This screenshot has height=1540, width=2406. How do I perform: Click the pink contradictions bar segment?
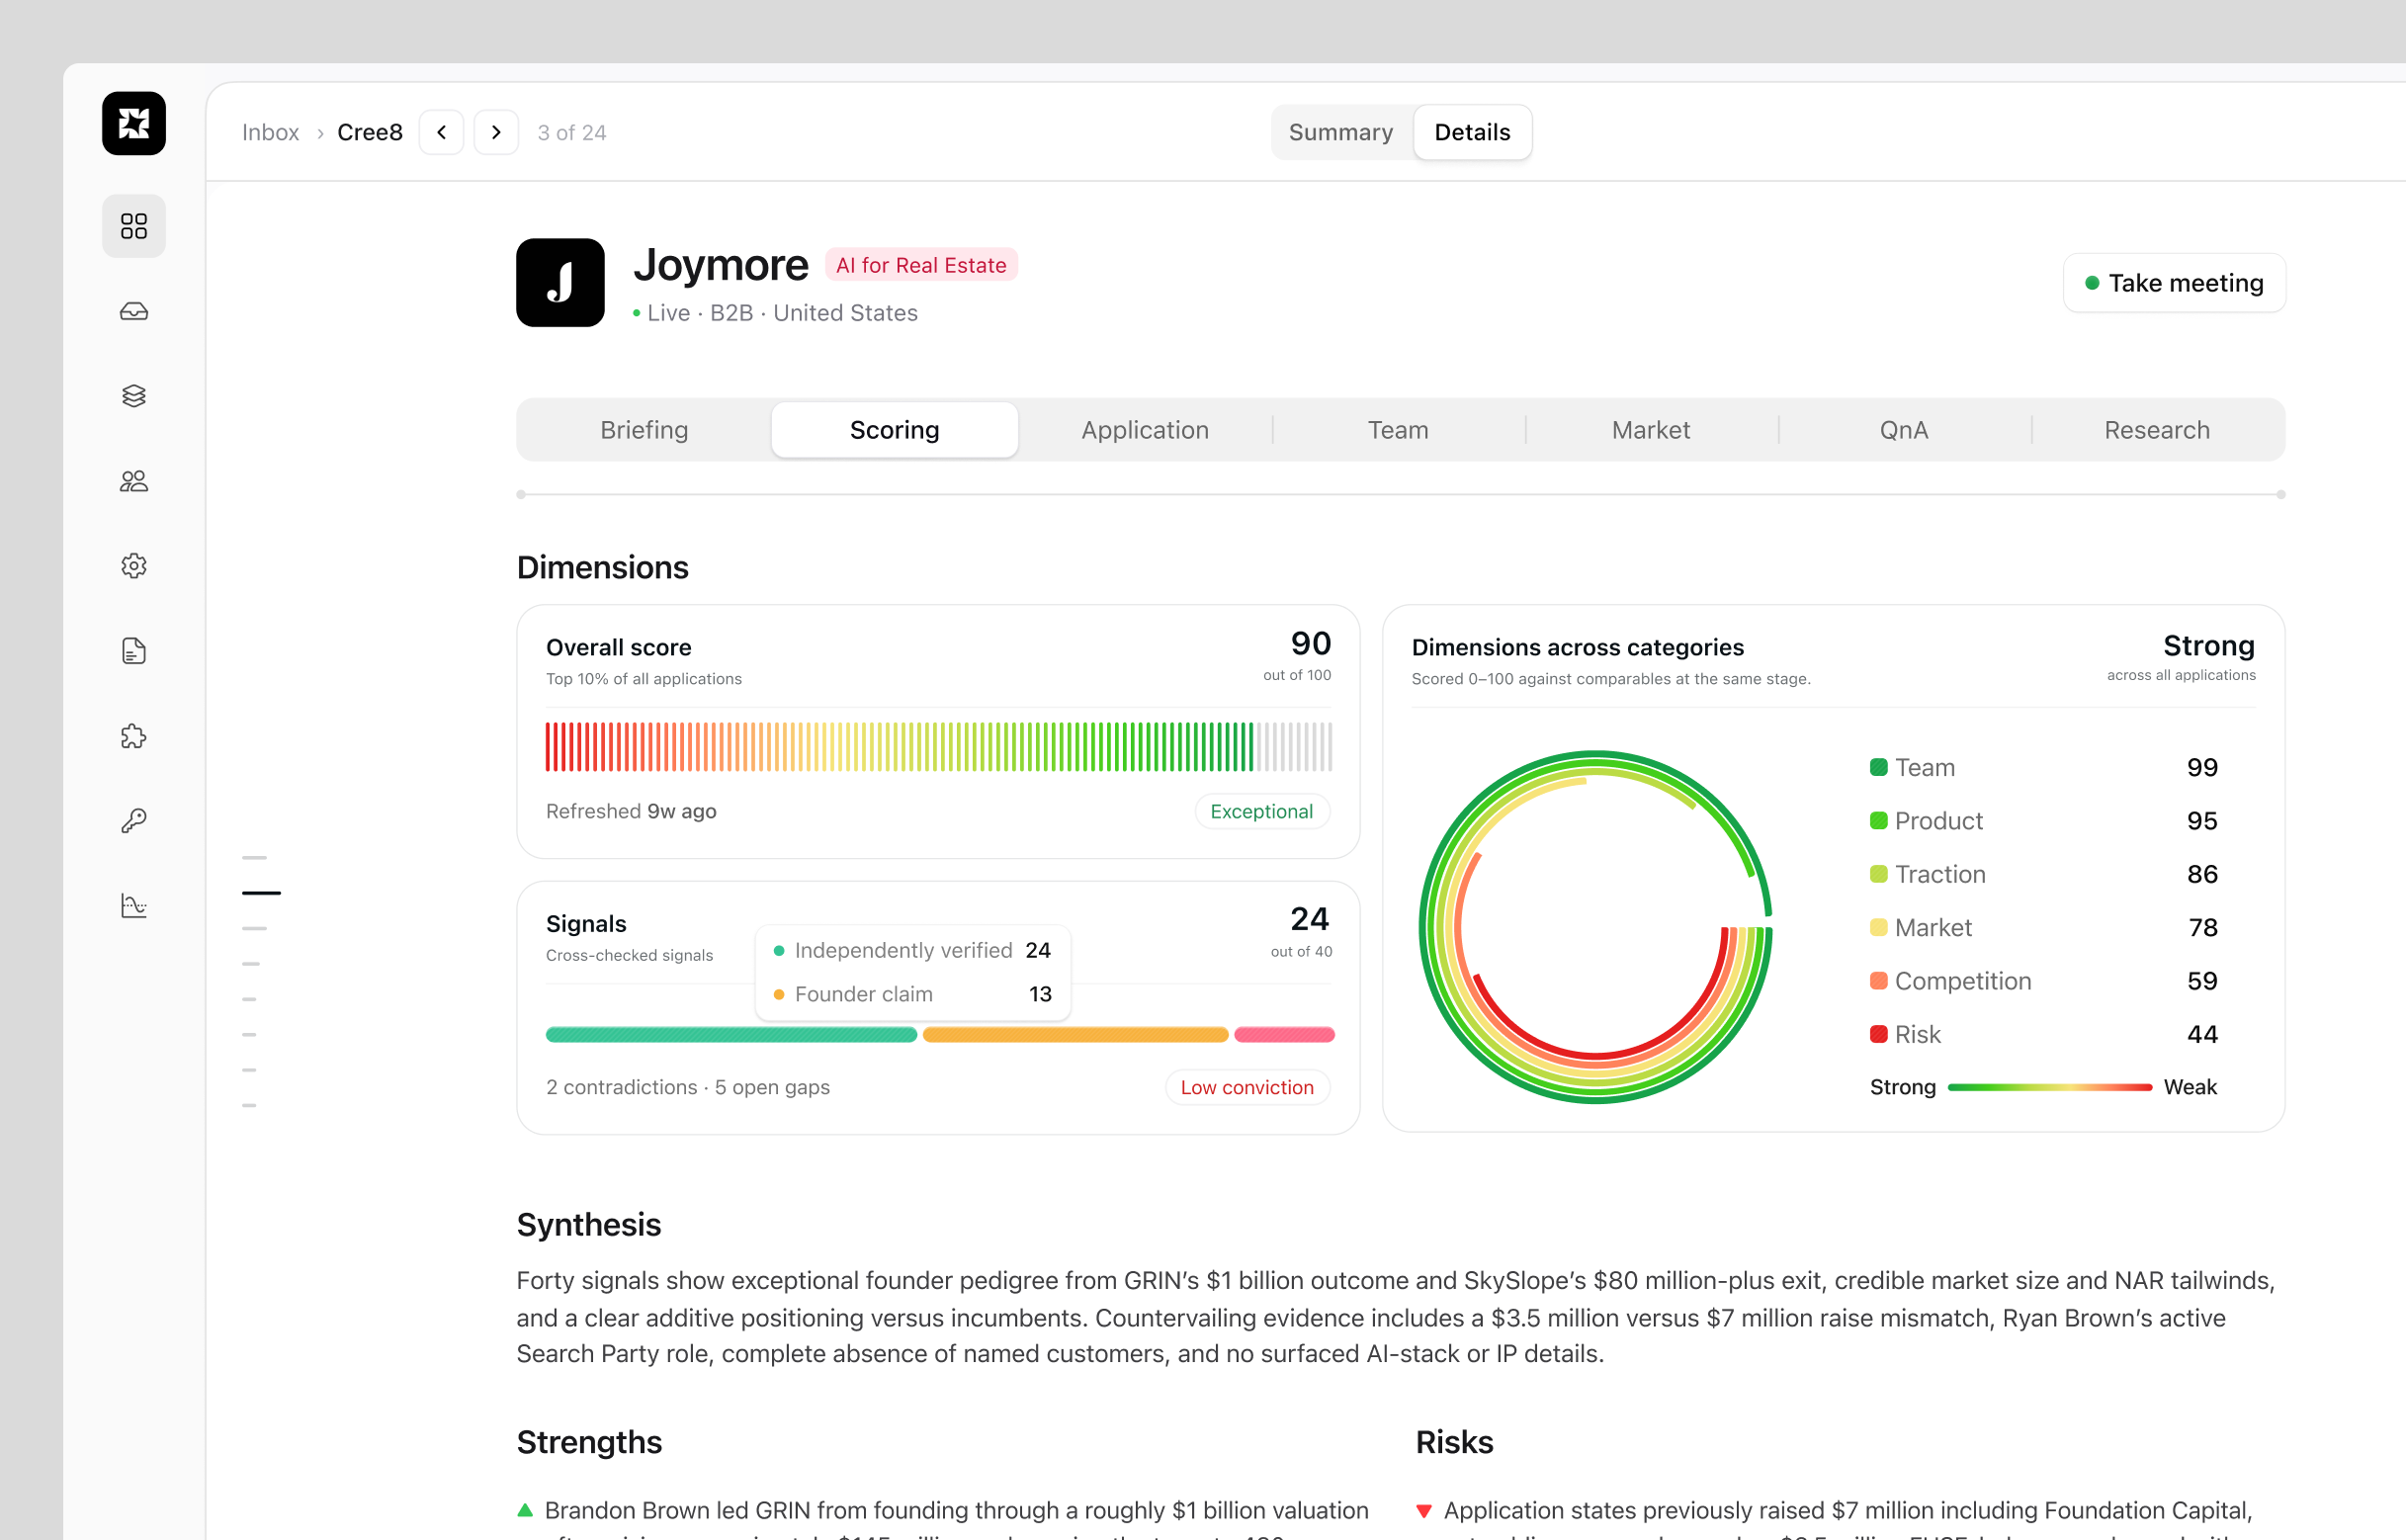point(1284,1035)
